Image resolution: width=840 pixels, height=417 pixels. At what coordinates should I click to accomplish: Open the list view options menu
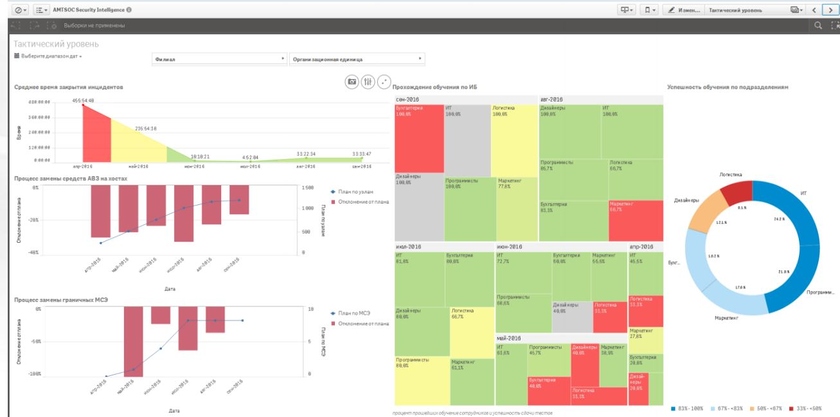(42, 9)
